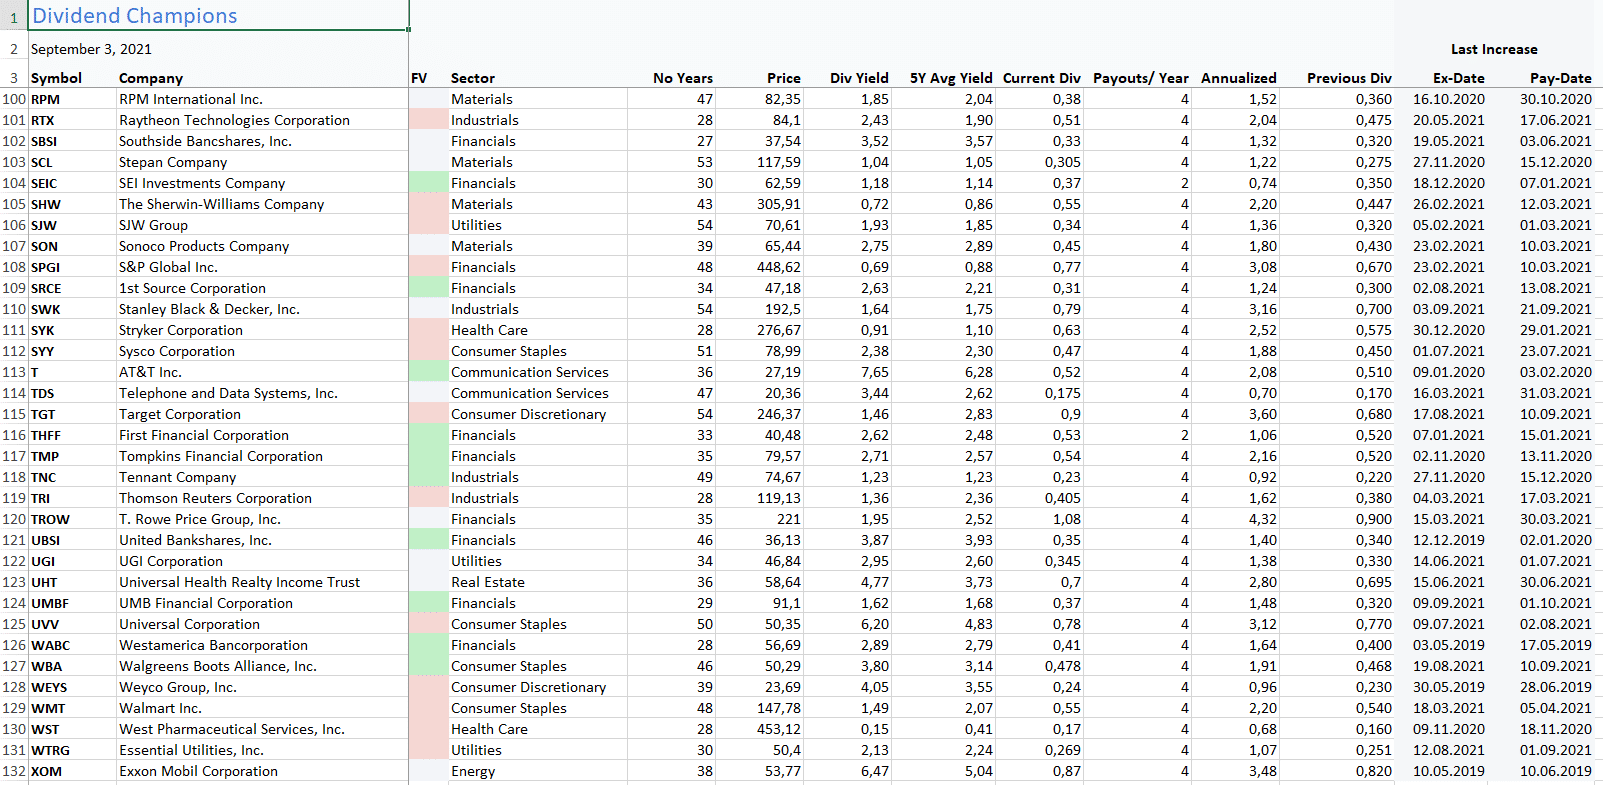Click the Last Increase heading cell
The width and height of the screenshot is (1603, 785).
coord(1493,49)
